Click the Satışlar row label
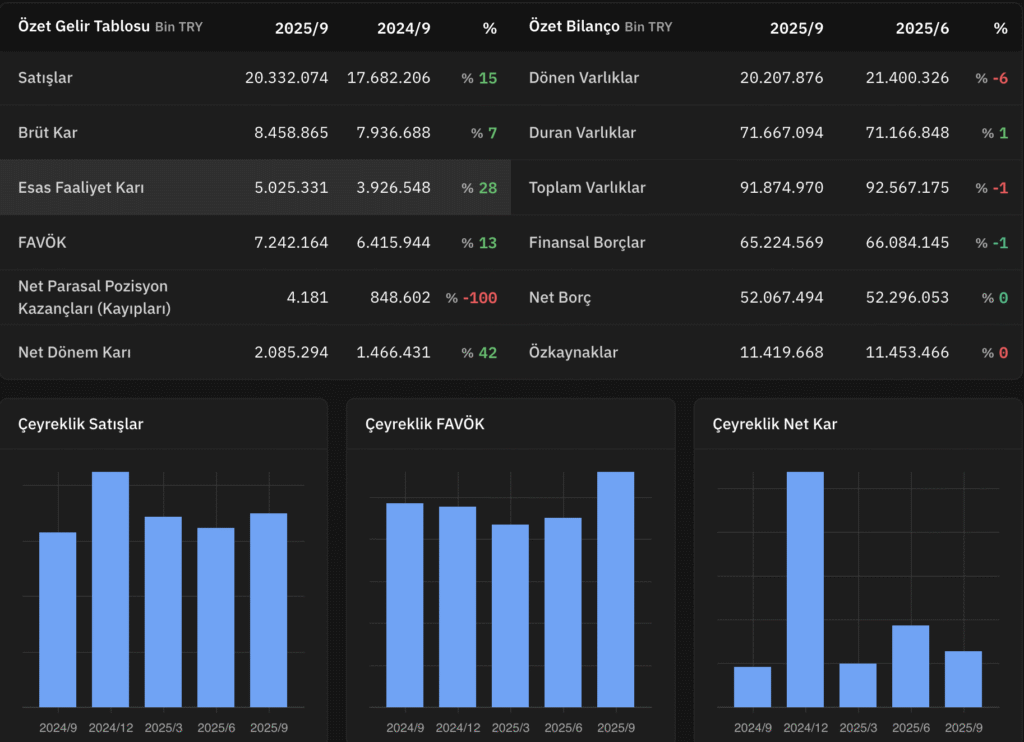This screenshot has height=742, width=1024. click(x=46, y=78)
